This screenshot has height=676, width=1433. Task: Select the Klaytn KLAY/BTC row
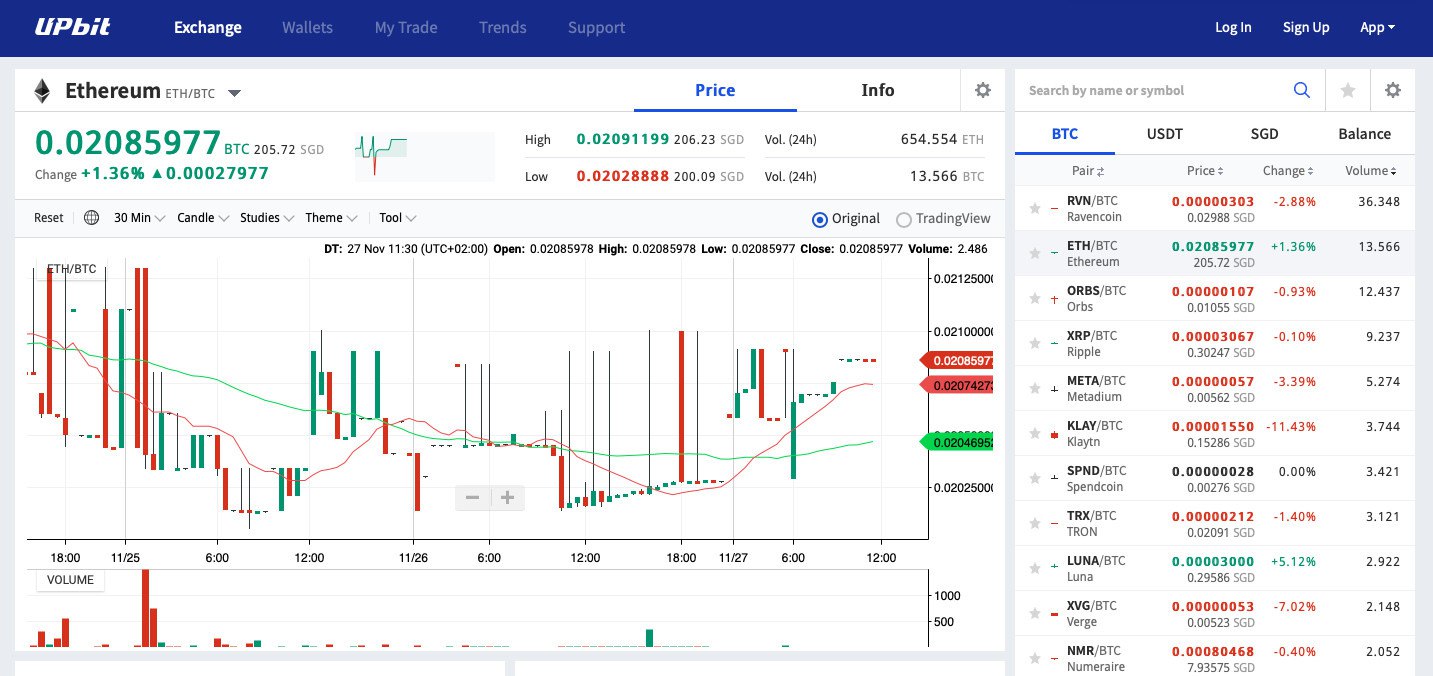coord(1215,433)
